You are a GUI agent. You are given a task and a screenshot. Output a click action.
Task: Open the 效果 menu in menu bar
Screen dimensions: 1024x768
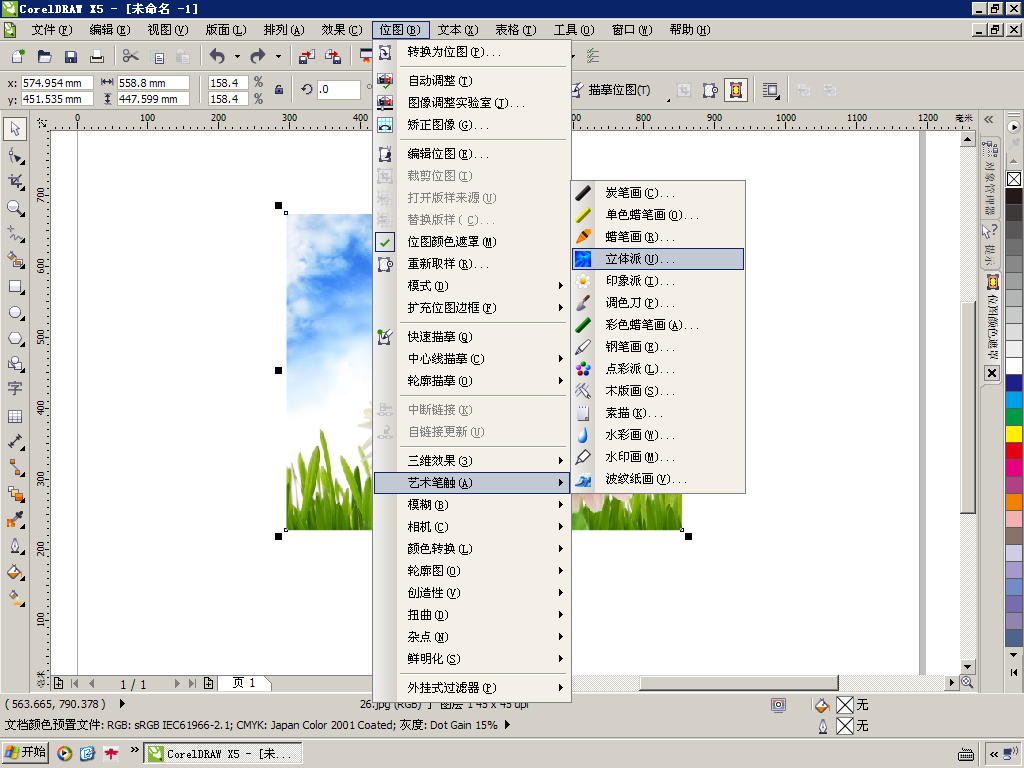pyautogui.click(x=342, y=30)
